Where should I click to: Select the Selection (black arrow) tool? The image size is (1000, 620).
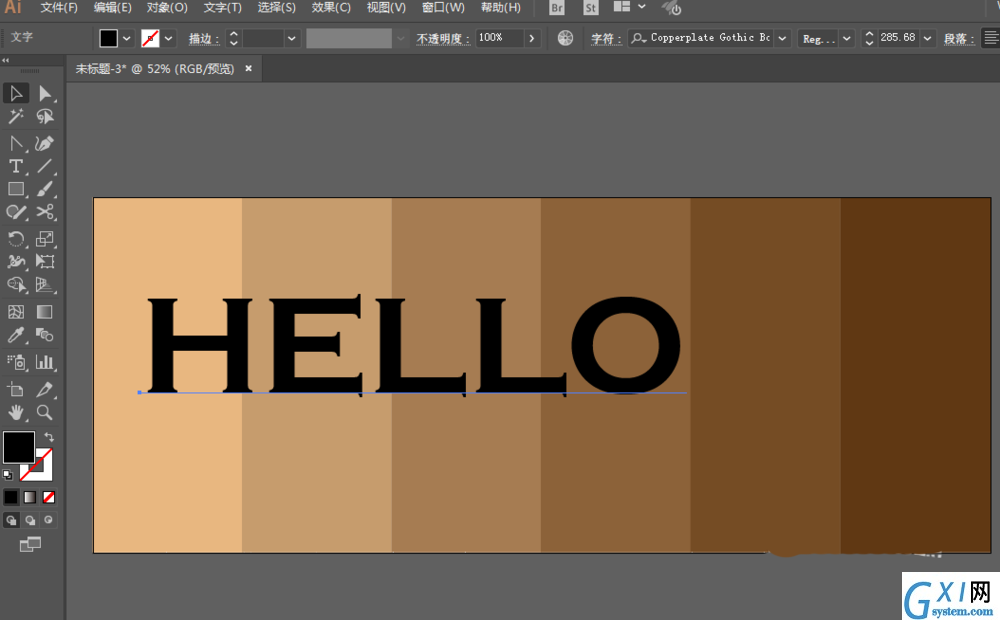[16, 93]
